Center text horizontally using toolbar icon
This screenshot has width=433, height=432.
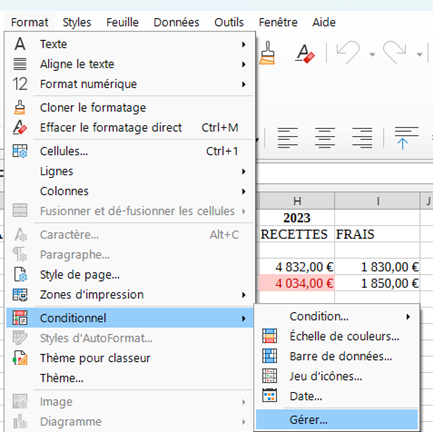pyautogui.click(x=325, y=137)
